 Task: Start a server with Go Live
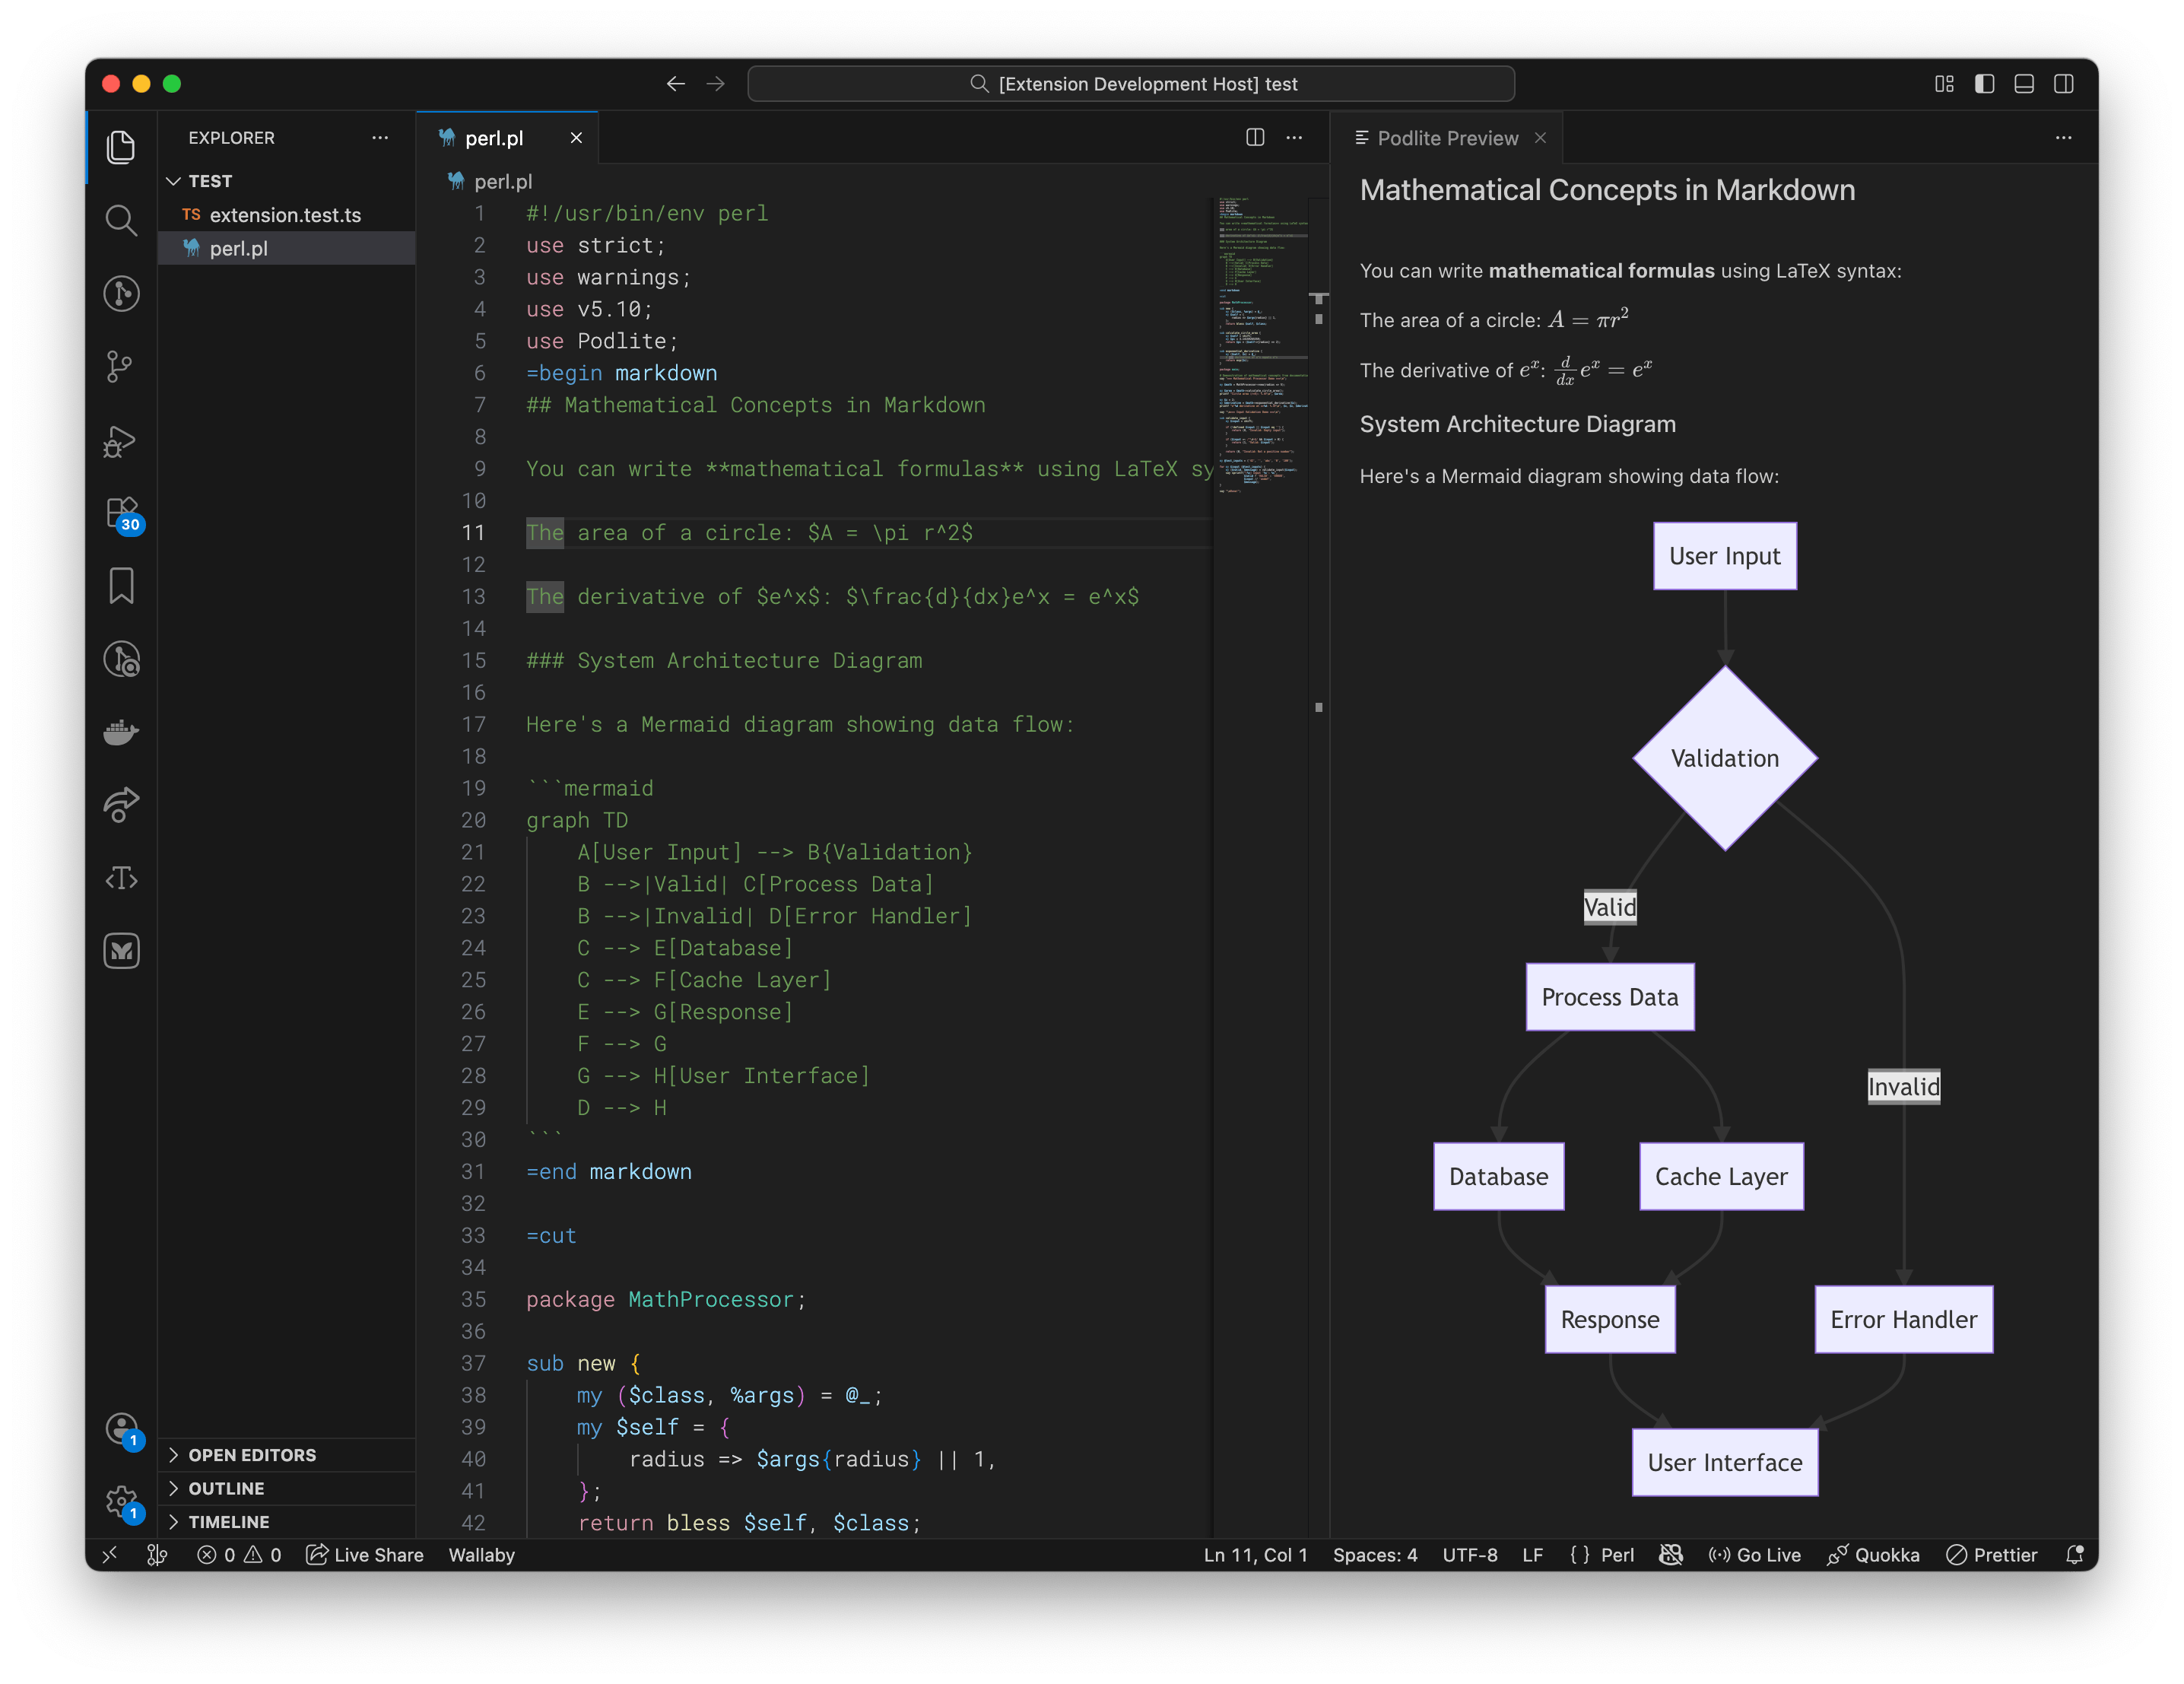1756,1555
